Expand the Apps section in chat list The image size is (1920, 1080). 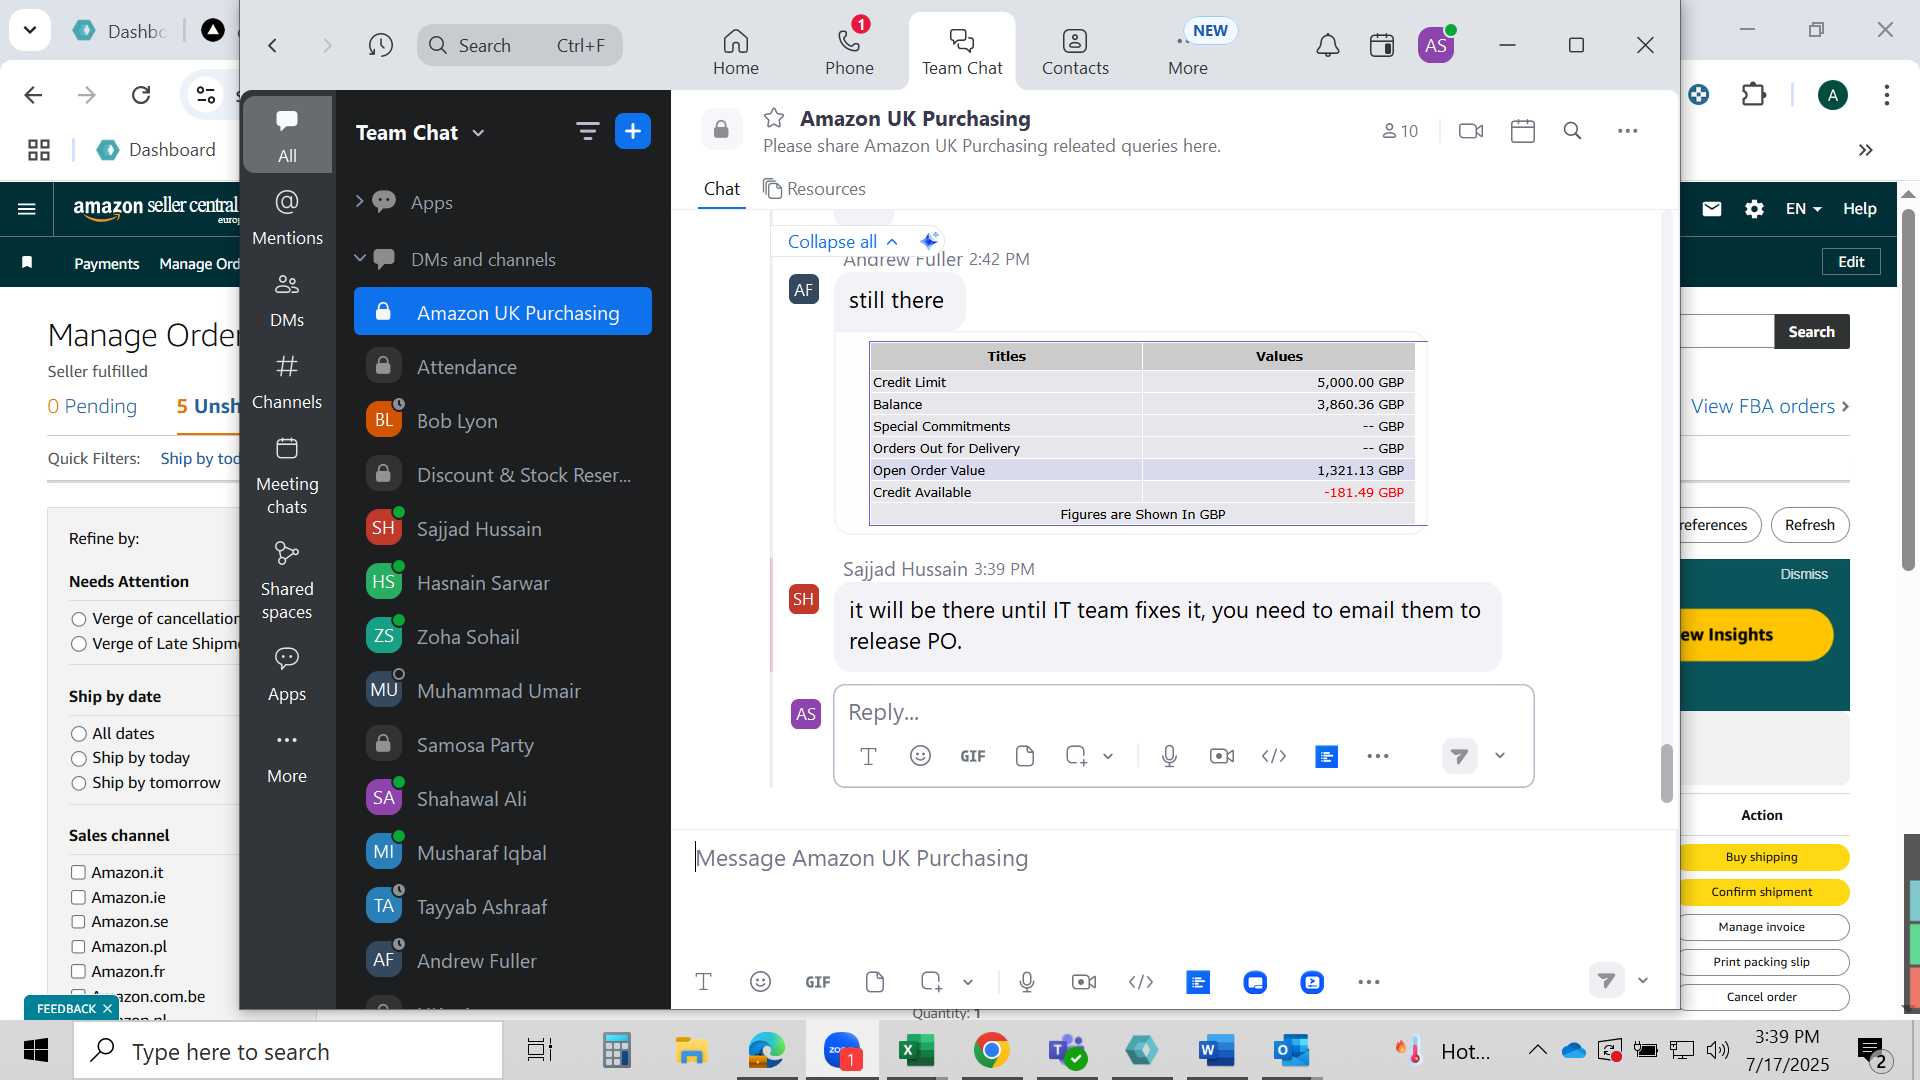click(359, 201)
